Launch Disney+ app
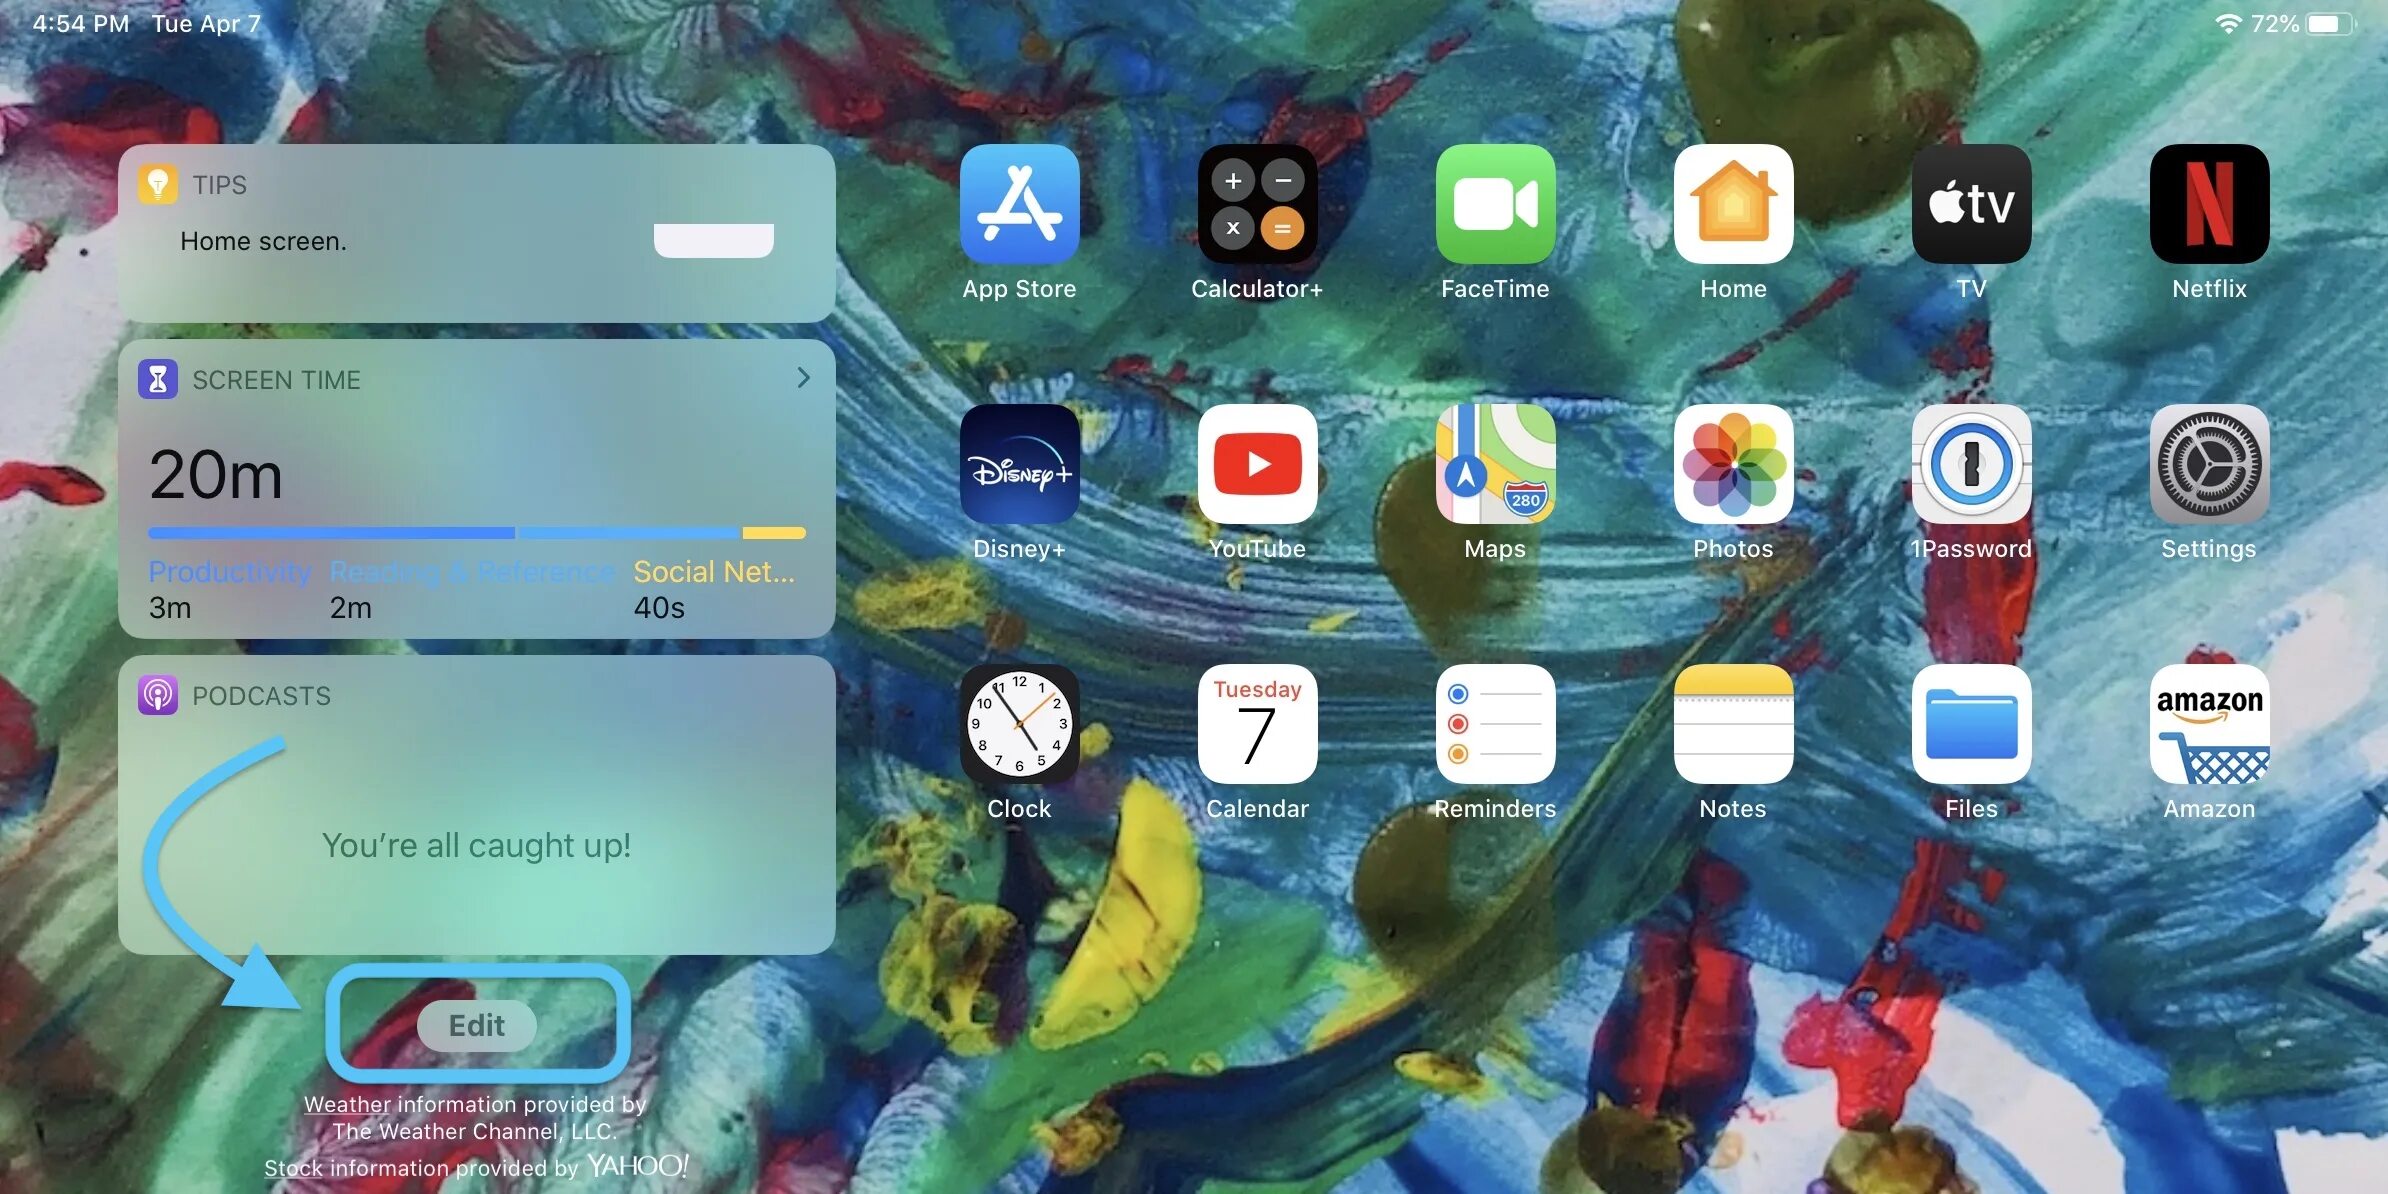This screenshot has width=2388, height=1194. point(1019,464)
